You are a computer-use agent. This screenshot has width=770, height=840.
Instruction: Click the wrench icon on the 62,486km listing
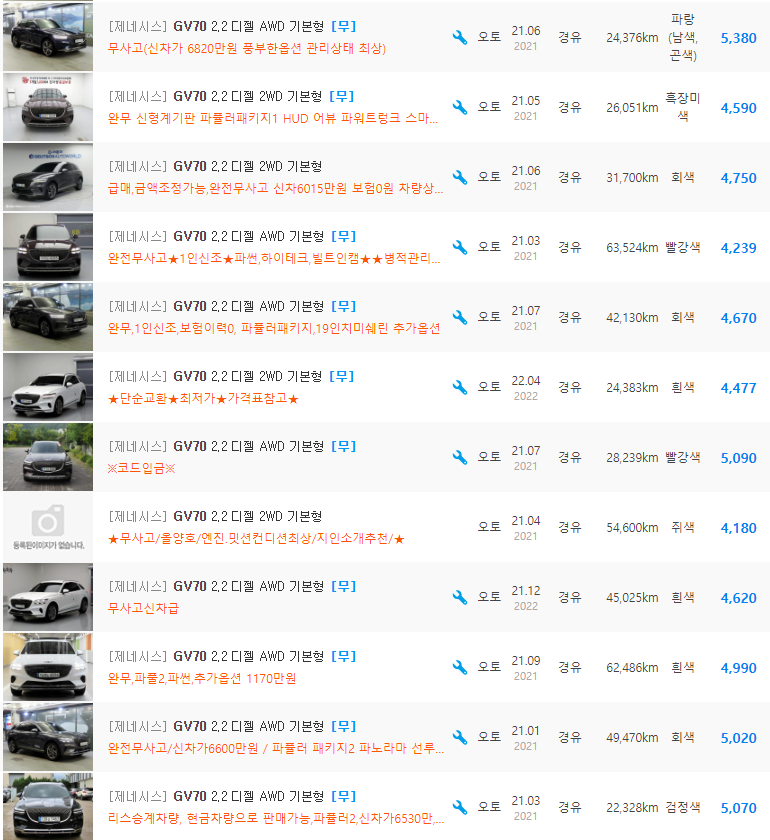[x=460, y=668]
